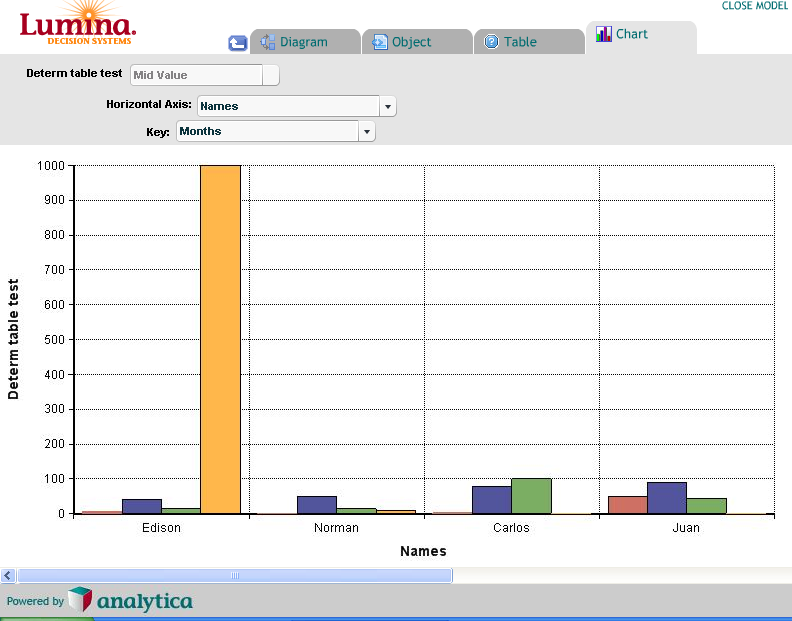Viewport: 792px width, 621px height.
Task: Click the Months field in Key
Action: pos(267,131)
